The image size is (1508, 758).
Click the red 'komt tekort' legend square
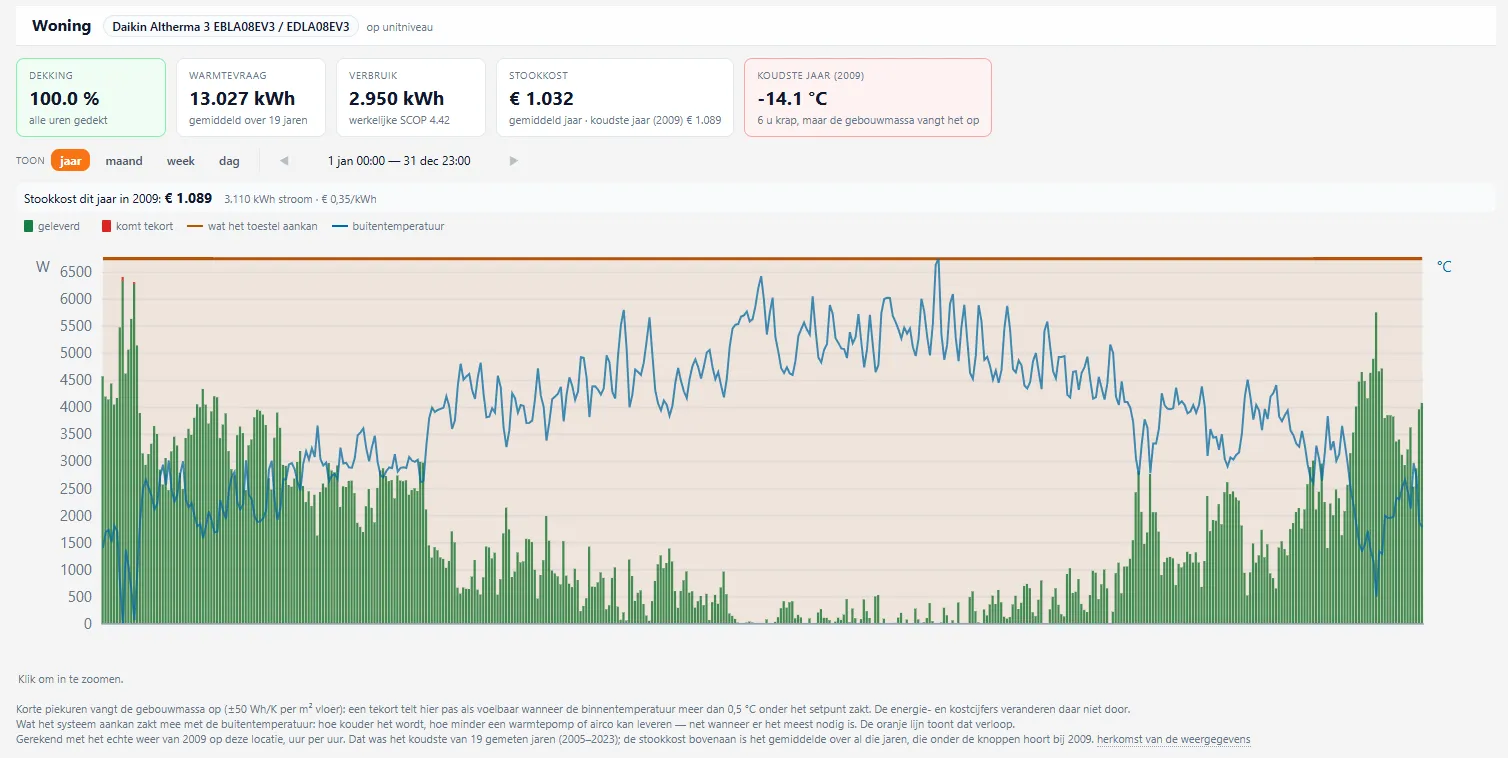(107, 226)
